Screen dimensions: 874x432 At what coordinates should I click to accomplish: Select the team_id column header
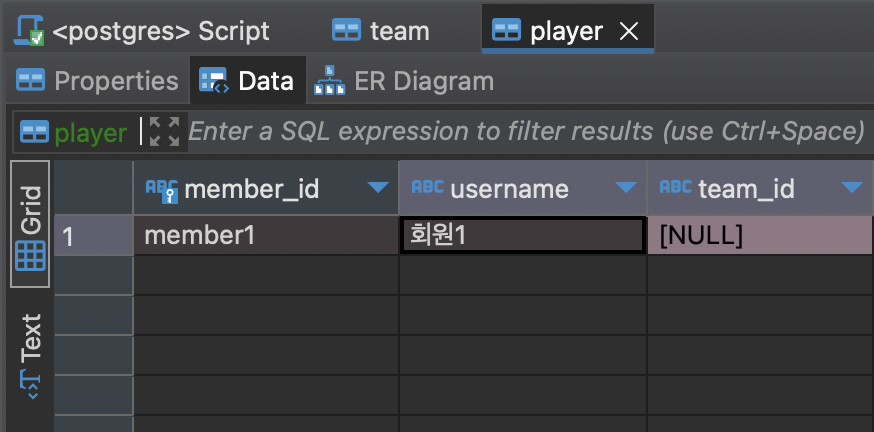[759, 188]
